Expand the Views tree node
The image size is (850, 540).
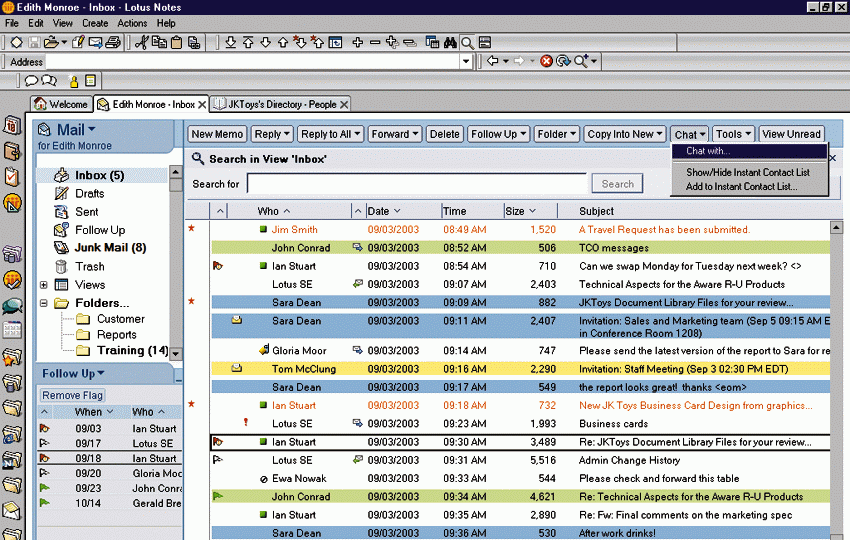(44, 285)
